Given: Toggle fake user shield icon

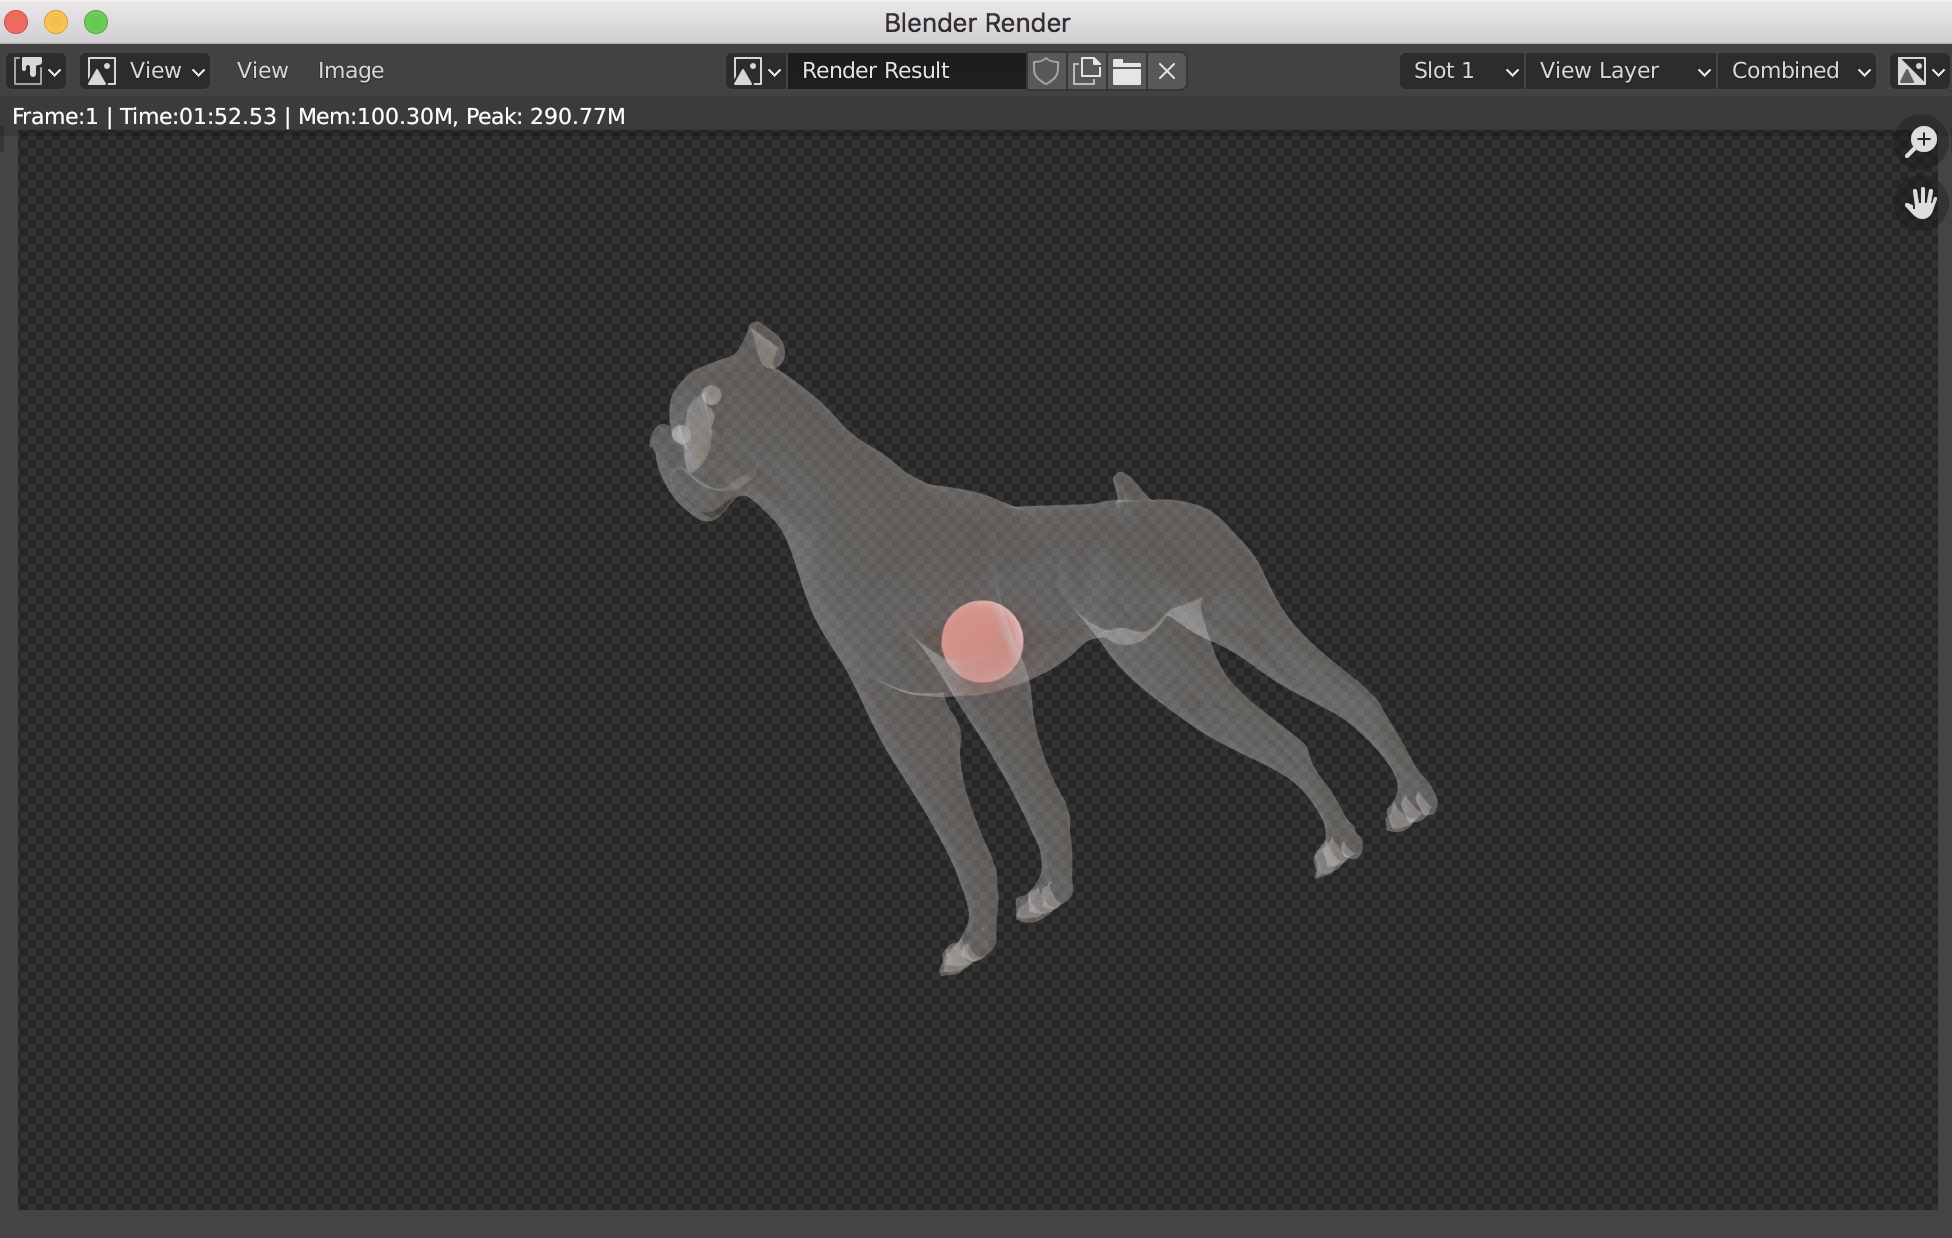Looking at the screenshot, I should (x=1045, y=71).
